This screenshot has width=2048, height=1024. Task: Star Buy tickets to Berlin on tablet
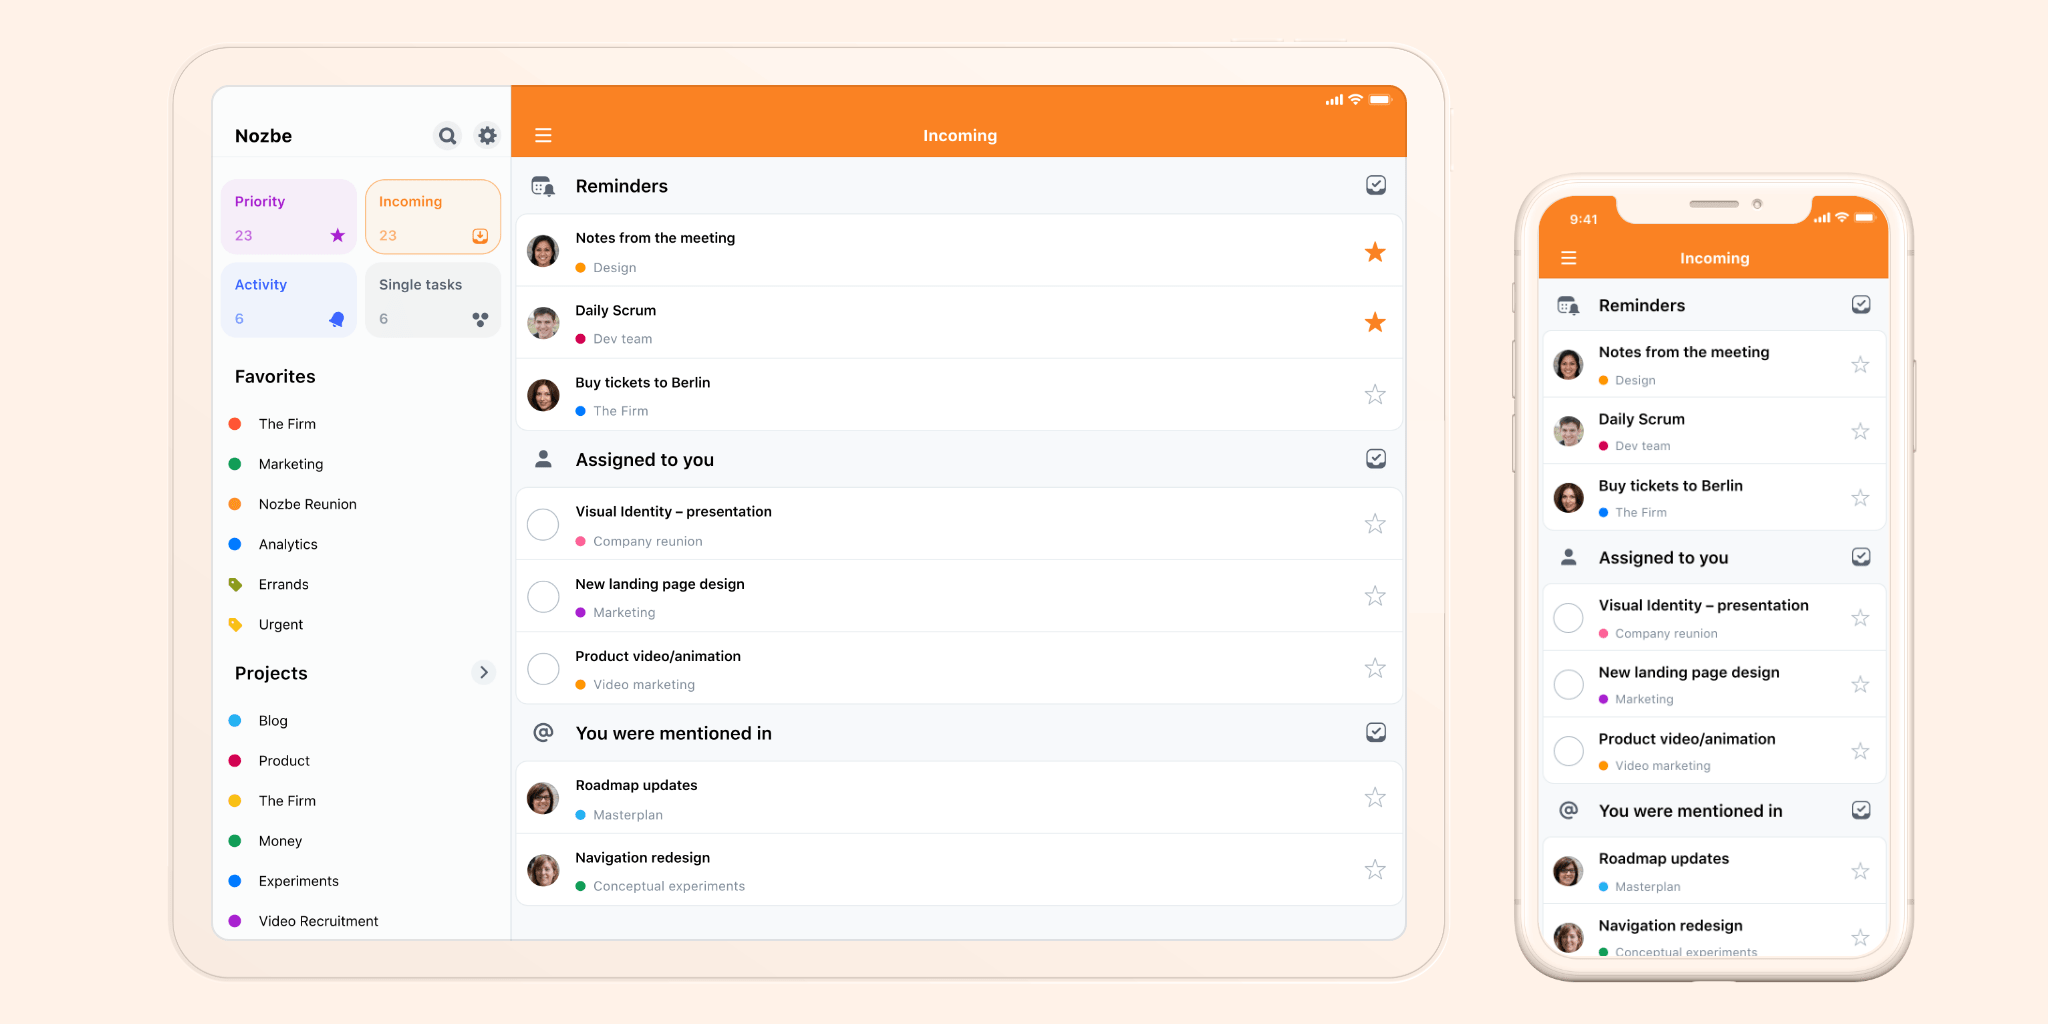(1375, 395)
